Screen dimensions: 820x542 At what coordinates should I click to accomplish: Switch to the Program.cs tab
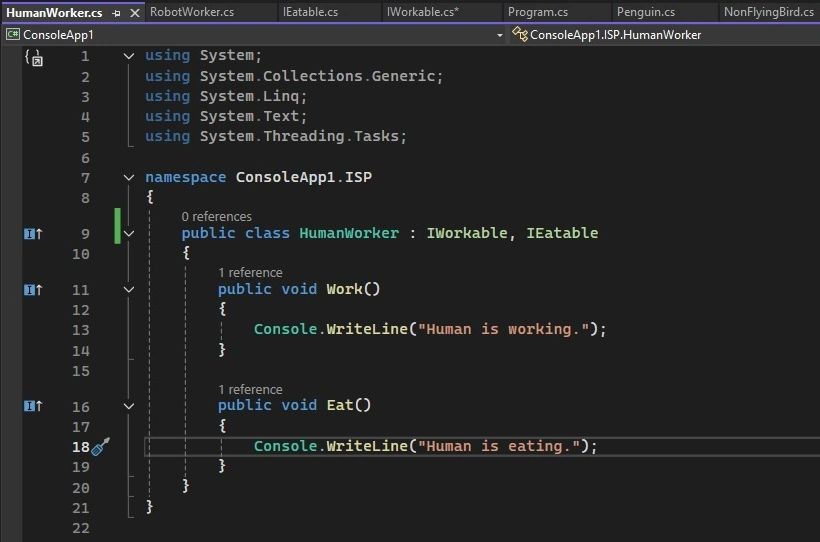(538, 12)
